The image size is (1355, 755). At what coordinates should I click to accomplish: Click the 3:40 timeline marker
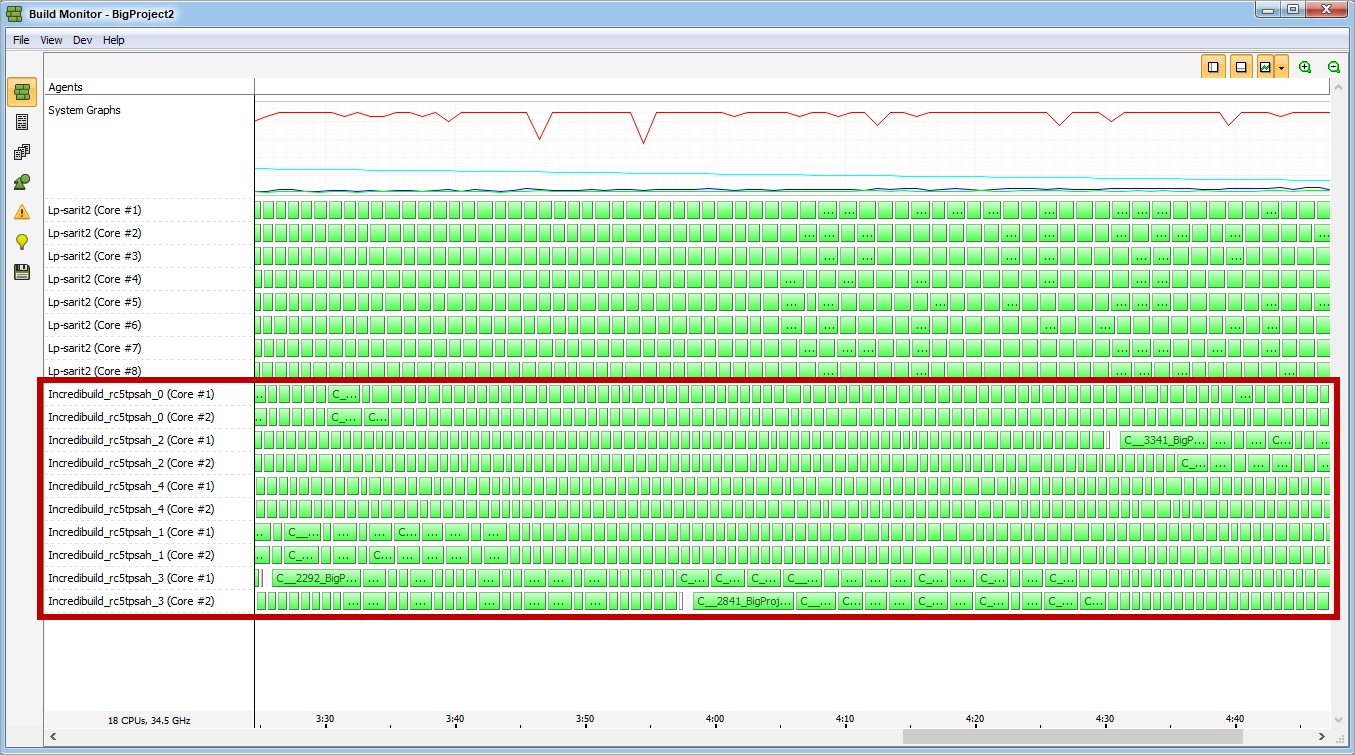455,718
